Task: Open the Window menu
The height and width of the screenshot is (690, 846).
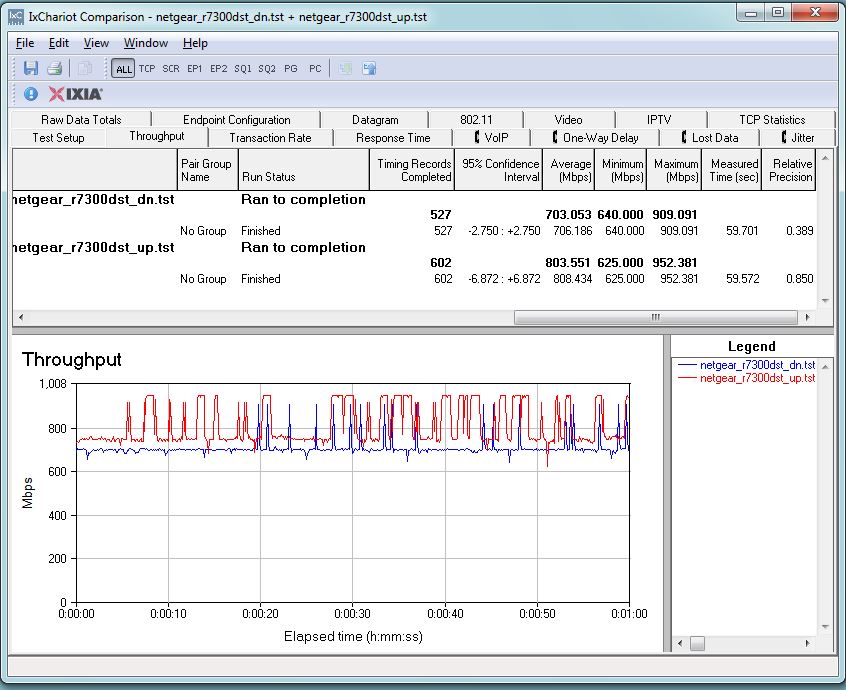Action: pos(146,43)
